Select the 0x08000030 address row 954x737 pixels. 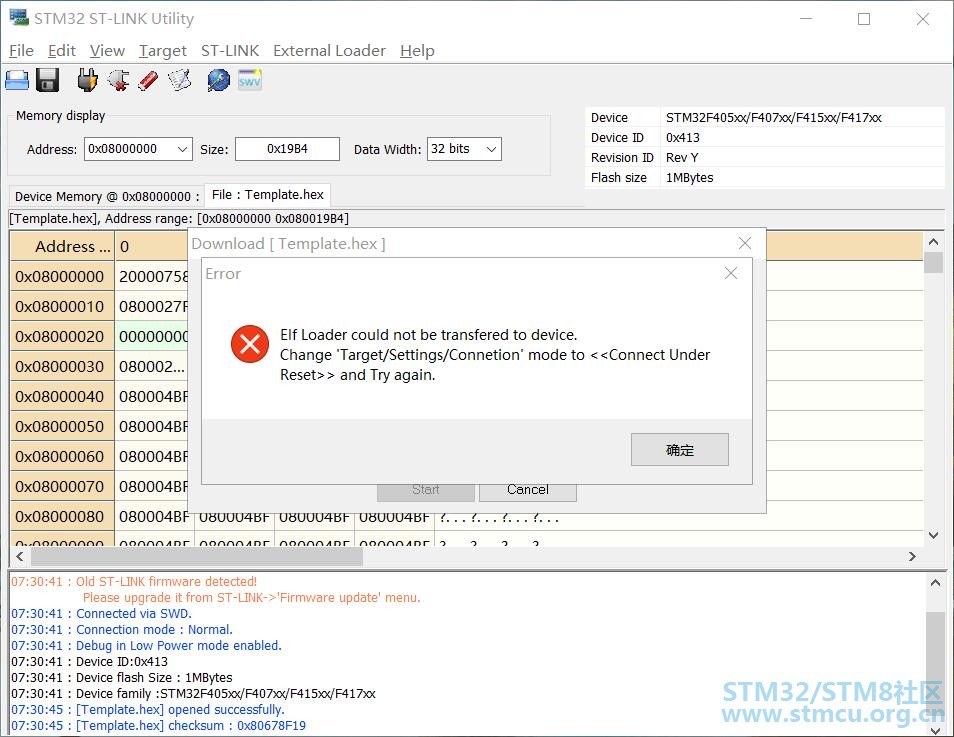pyautogui.click(x=62, y=366)
